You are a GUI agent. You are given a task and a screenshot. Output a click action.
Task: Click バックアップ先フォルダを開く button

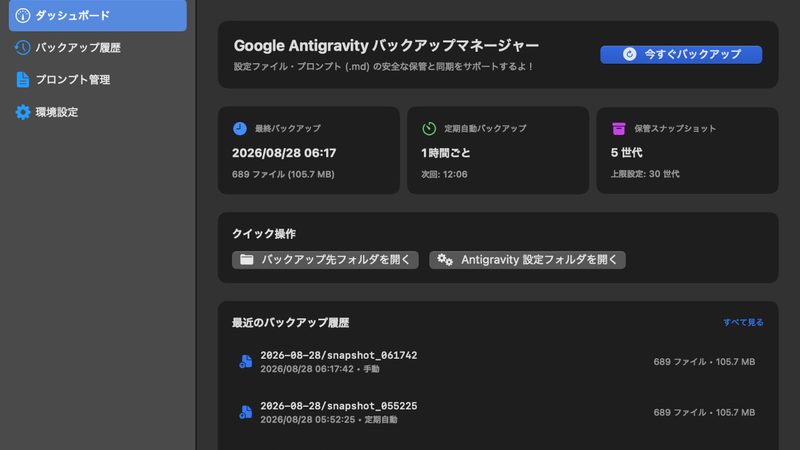(326, 260)
